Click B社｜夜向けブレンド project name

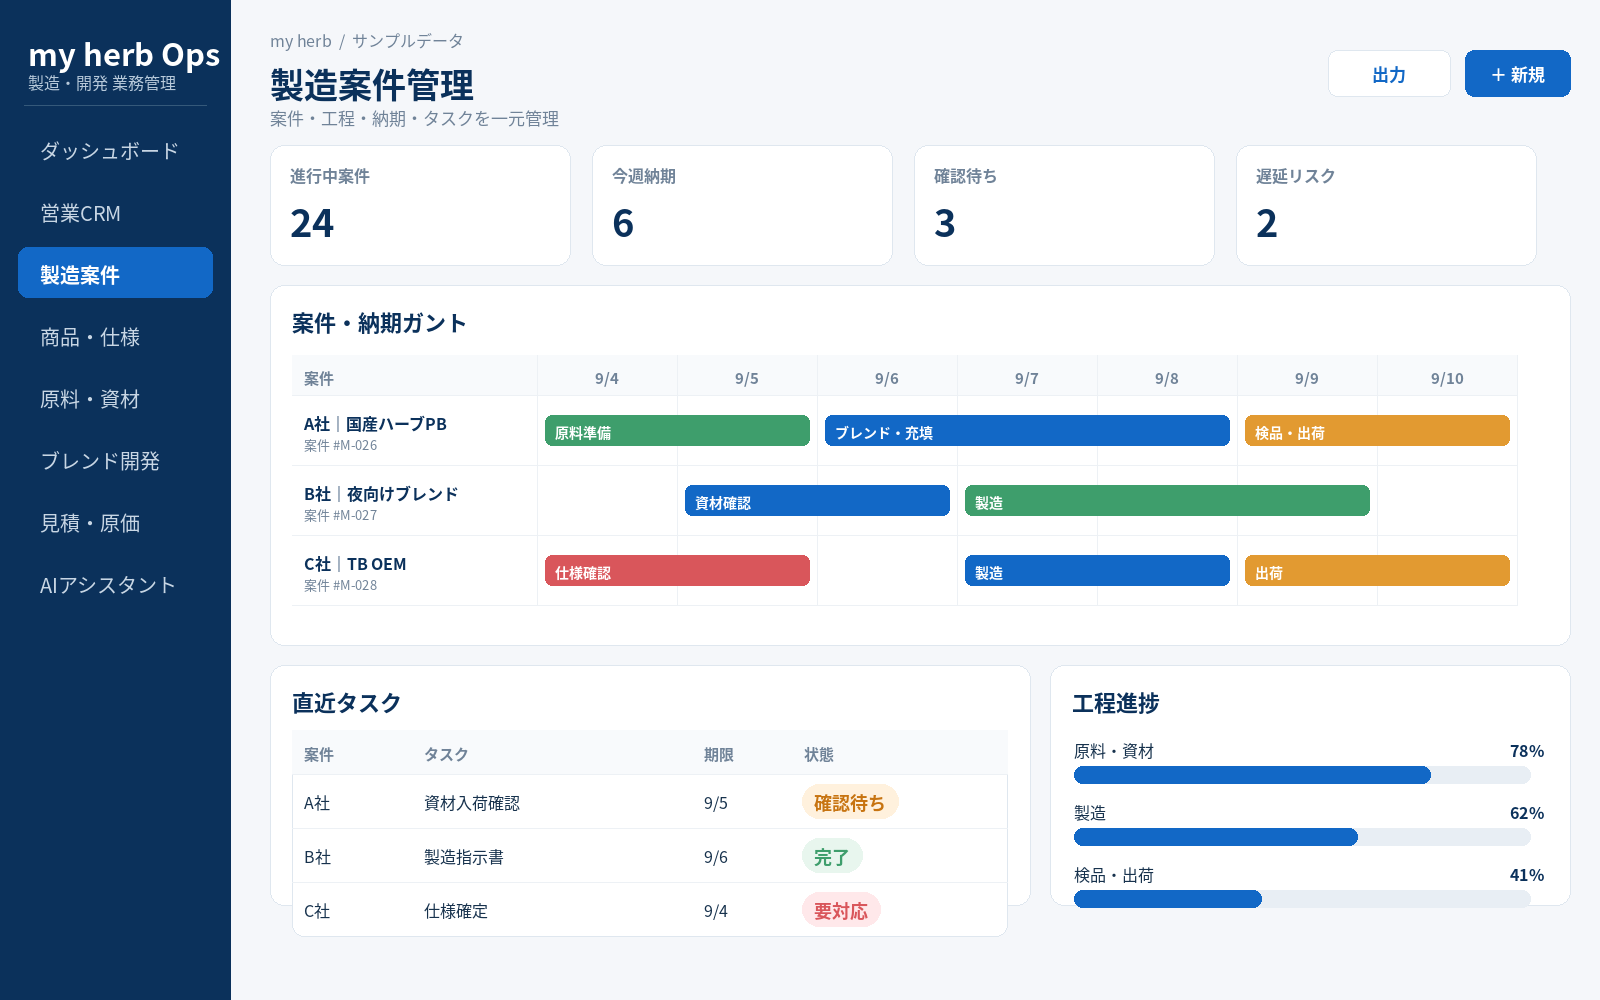pyautogui.click(x=381, y=494)
